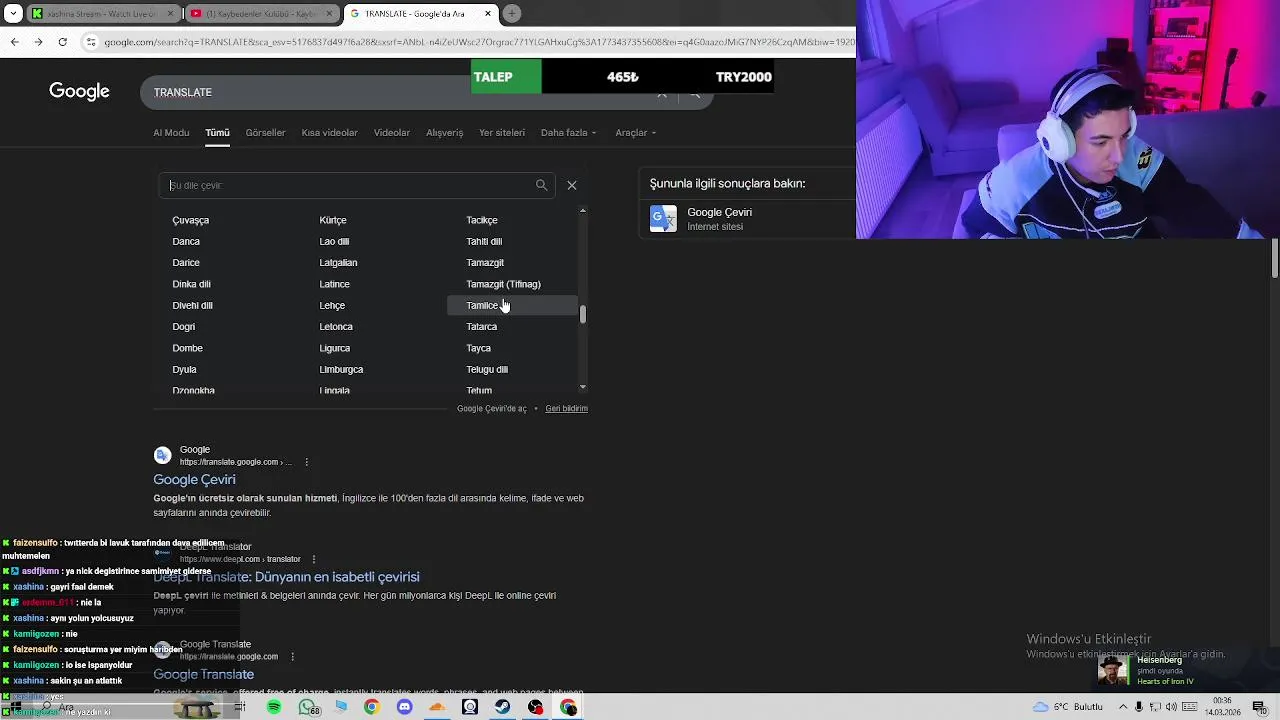This screenshot has width=1280, height=720.
Task: Select Kürtçe from the language list
Action: (x=333, y=220)
